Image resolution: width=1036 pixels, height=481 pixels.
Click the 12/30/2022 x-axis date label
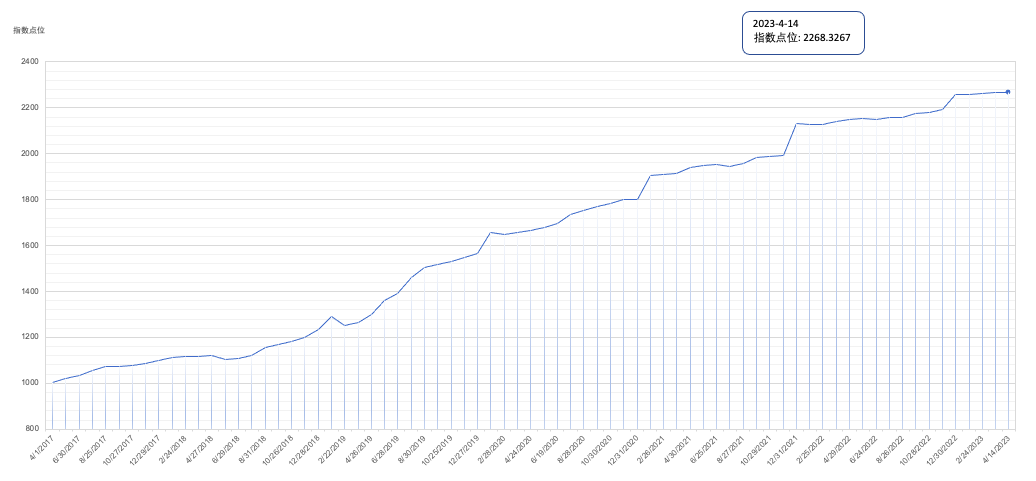942,449
